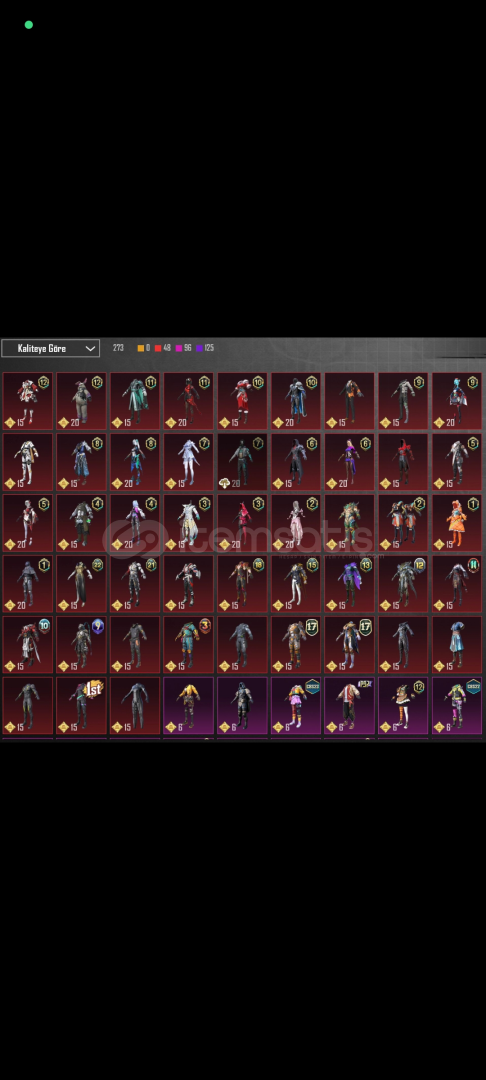Select the orange striped outfit with badge 12

tap(403, 705)
